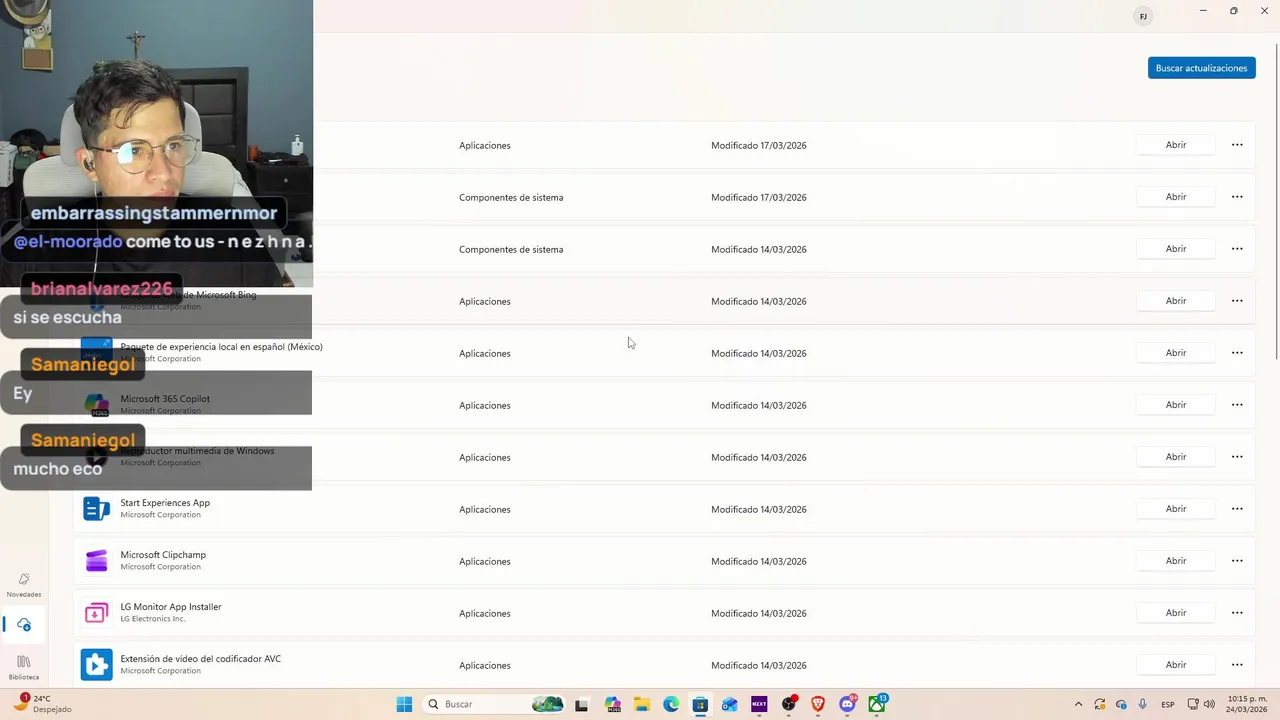Click the Microsoft Clipchamp icon
The image size is (1280, 720).
(96, 561)
